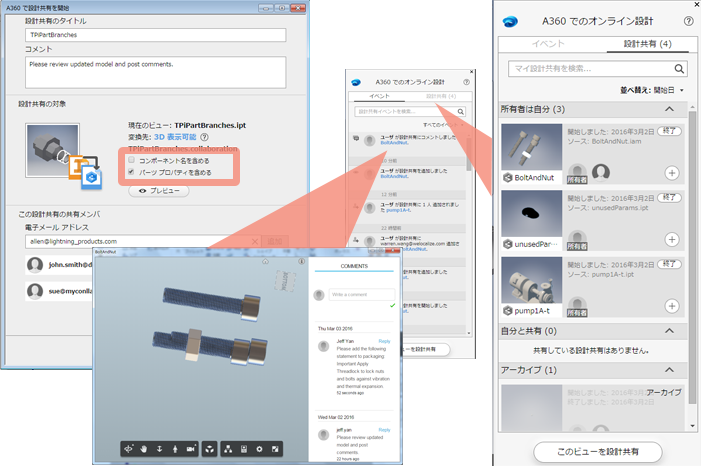Click TPiPartBranches preview thumbnail in dialog
The width and height of the screenshot is (701, 467).
pyautogui.click(x=53, y=151)
